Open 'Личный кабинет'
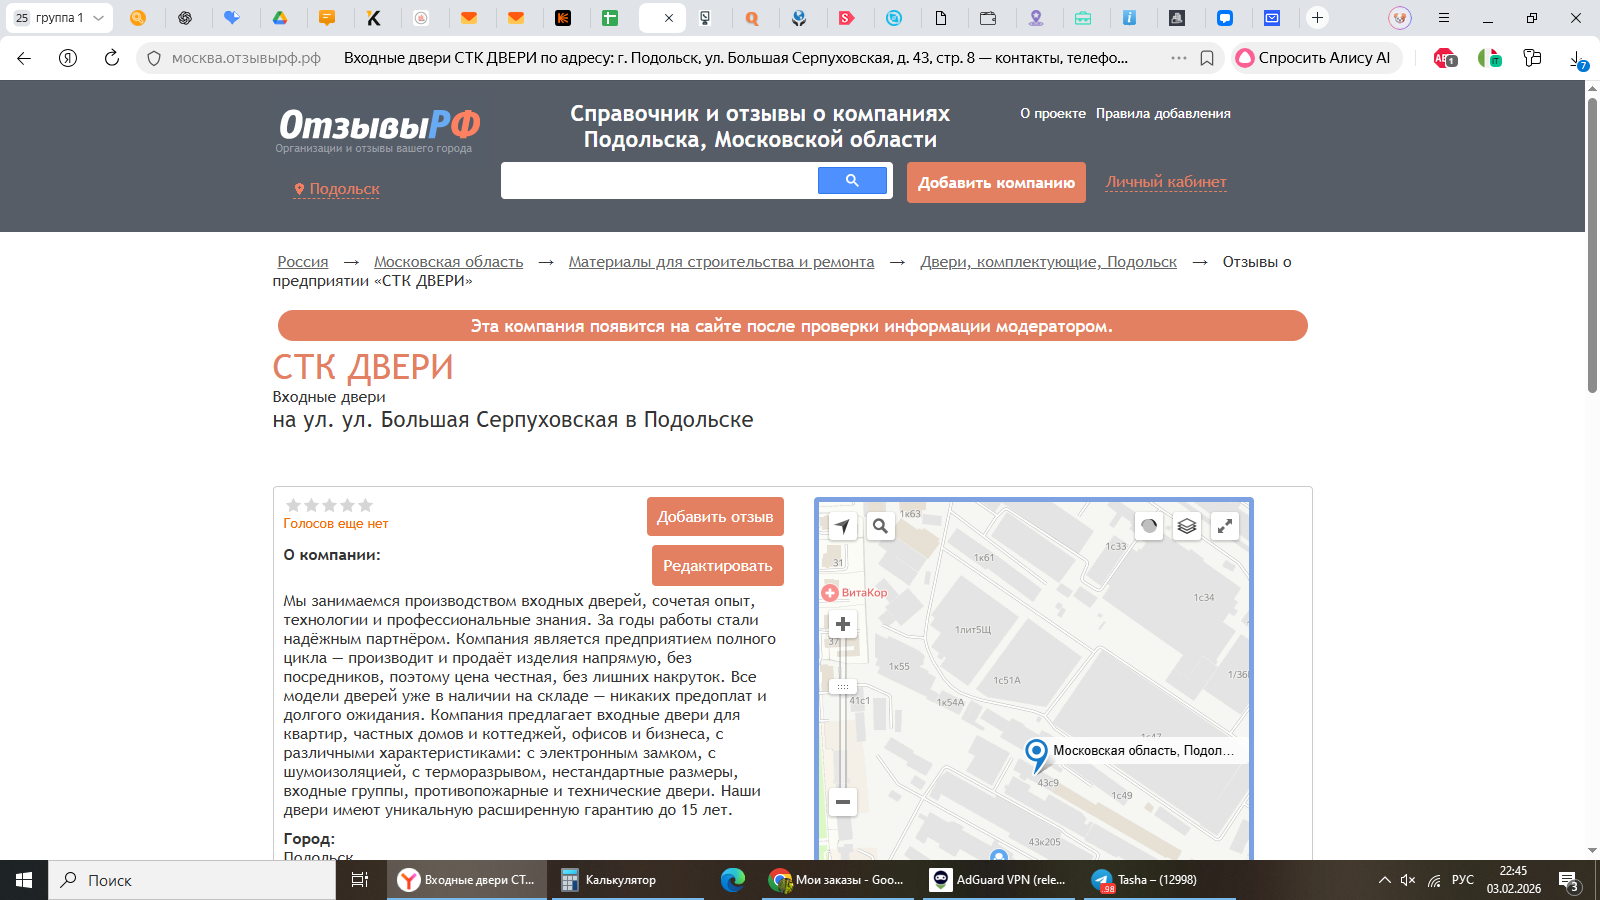The image size is (1600, 900). 1166,182
